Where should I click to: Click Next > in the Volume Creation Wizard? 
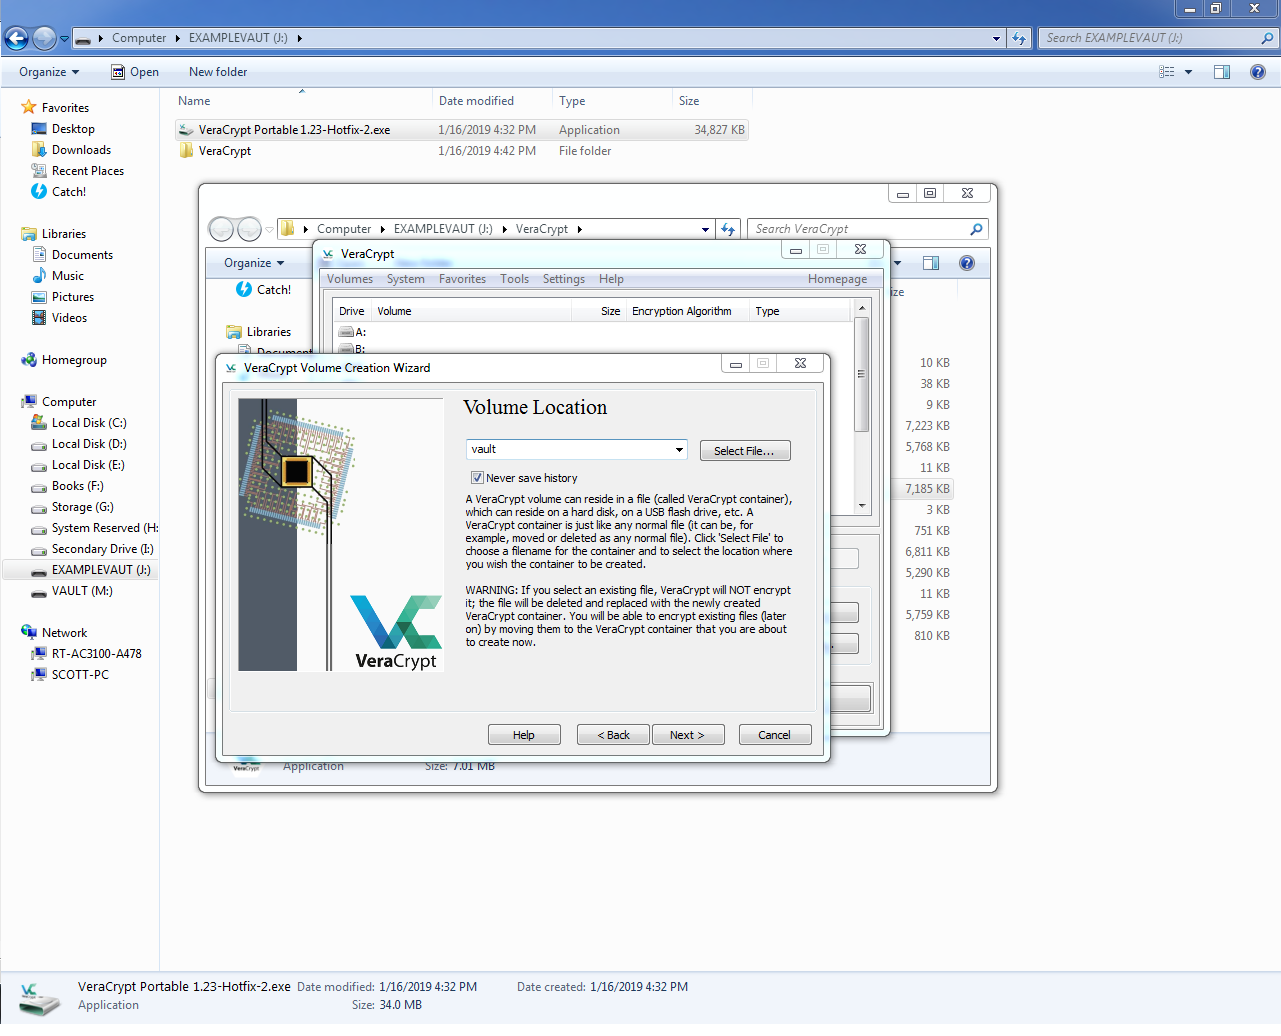pyautogui.click(x=687, y=735)
